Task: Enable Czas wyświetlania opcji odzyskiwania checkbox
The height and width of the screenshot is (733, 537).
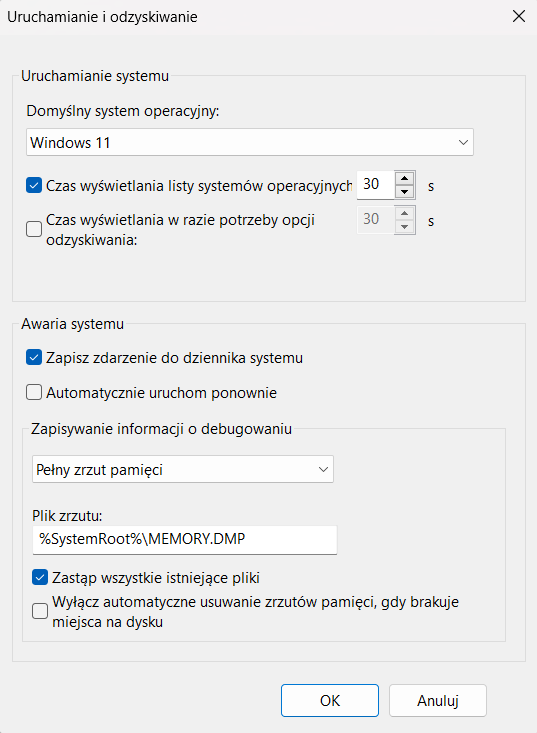Action: coord(34,229)
